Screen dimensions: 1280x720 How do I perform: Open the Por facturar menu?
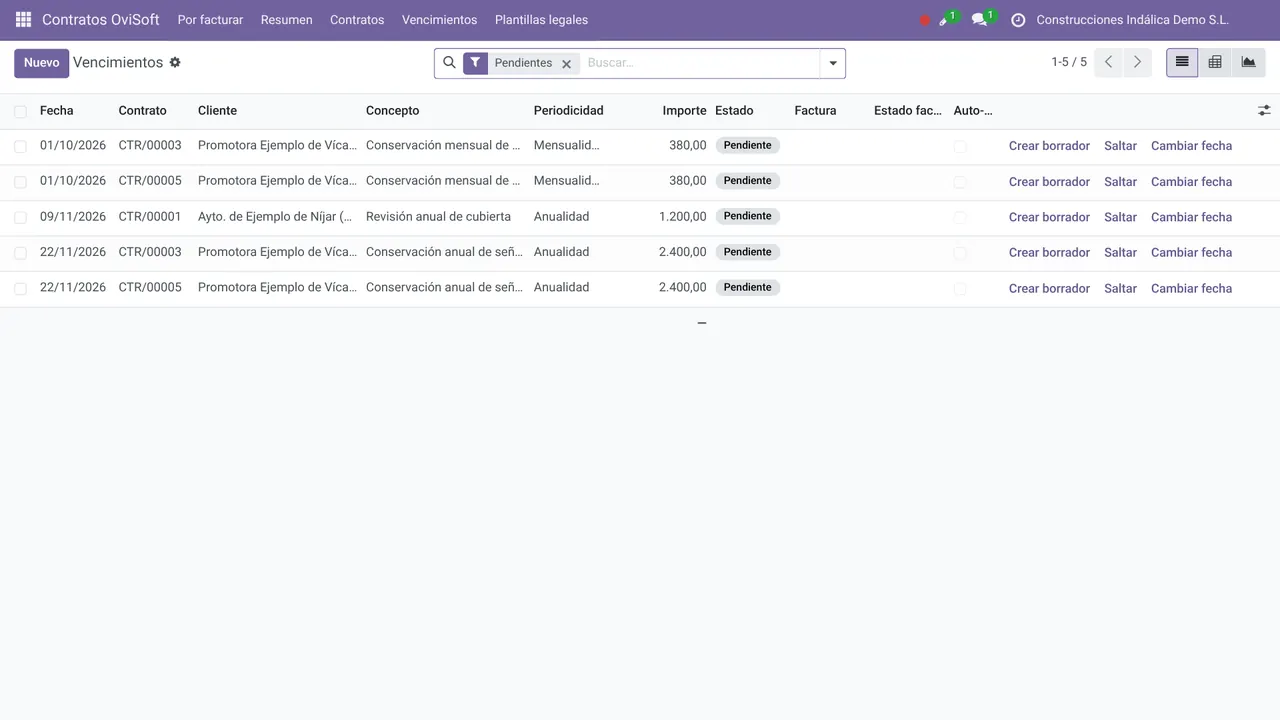210,20
